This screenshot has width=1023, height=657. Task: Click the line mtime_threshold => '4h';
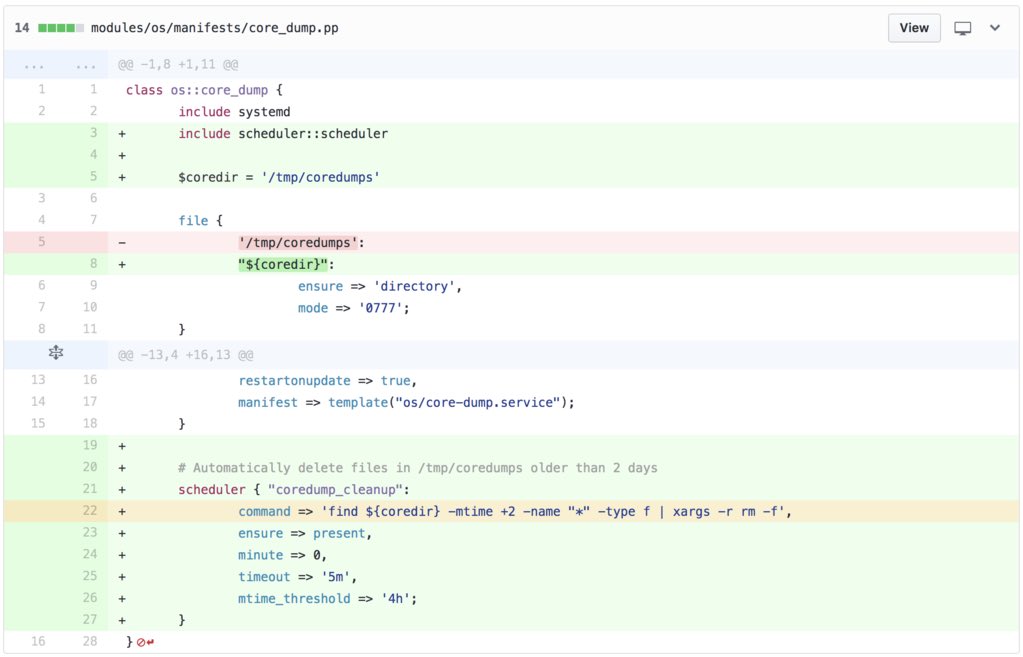pyautogui.click(x=328, y=599)
